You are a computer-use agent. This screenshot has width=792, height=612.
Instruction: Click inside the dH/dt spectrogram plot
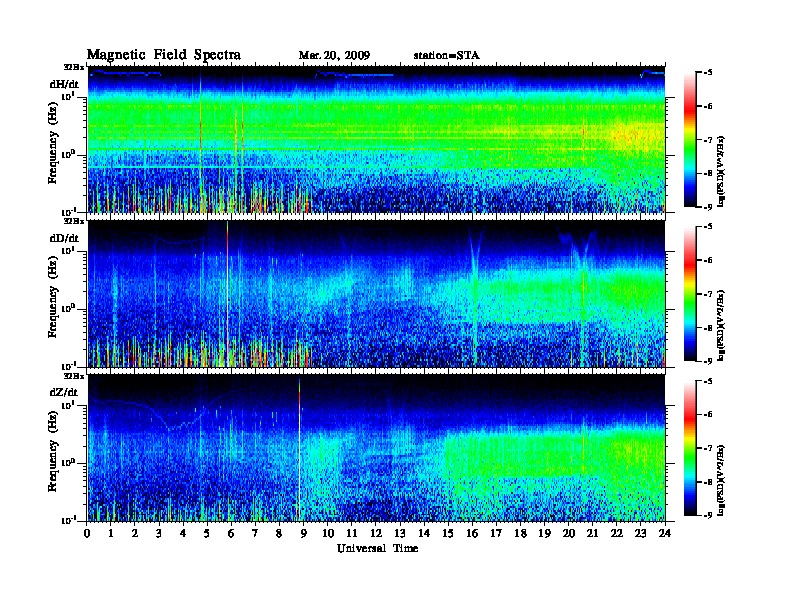click(376, 139)
